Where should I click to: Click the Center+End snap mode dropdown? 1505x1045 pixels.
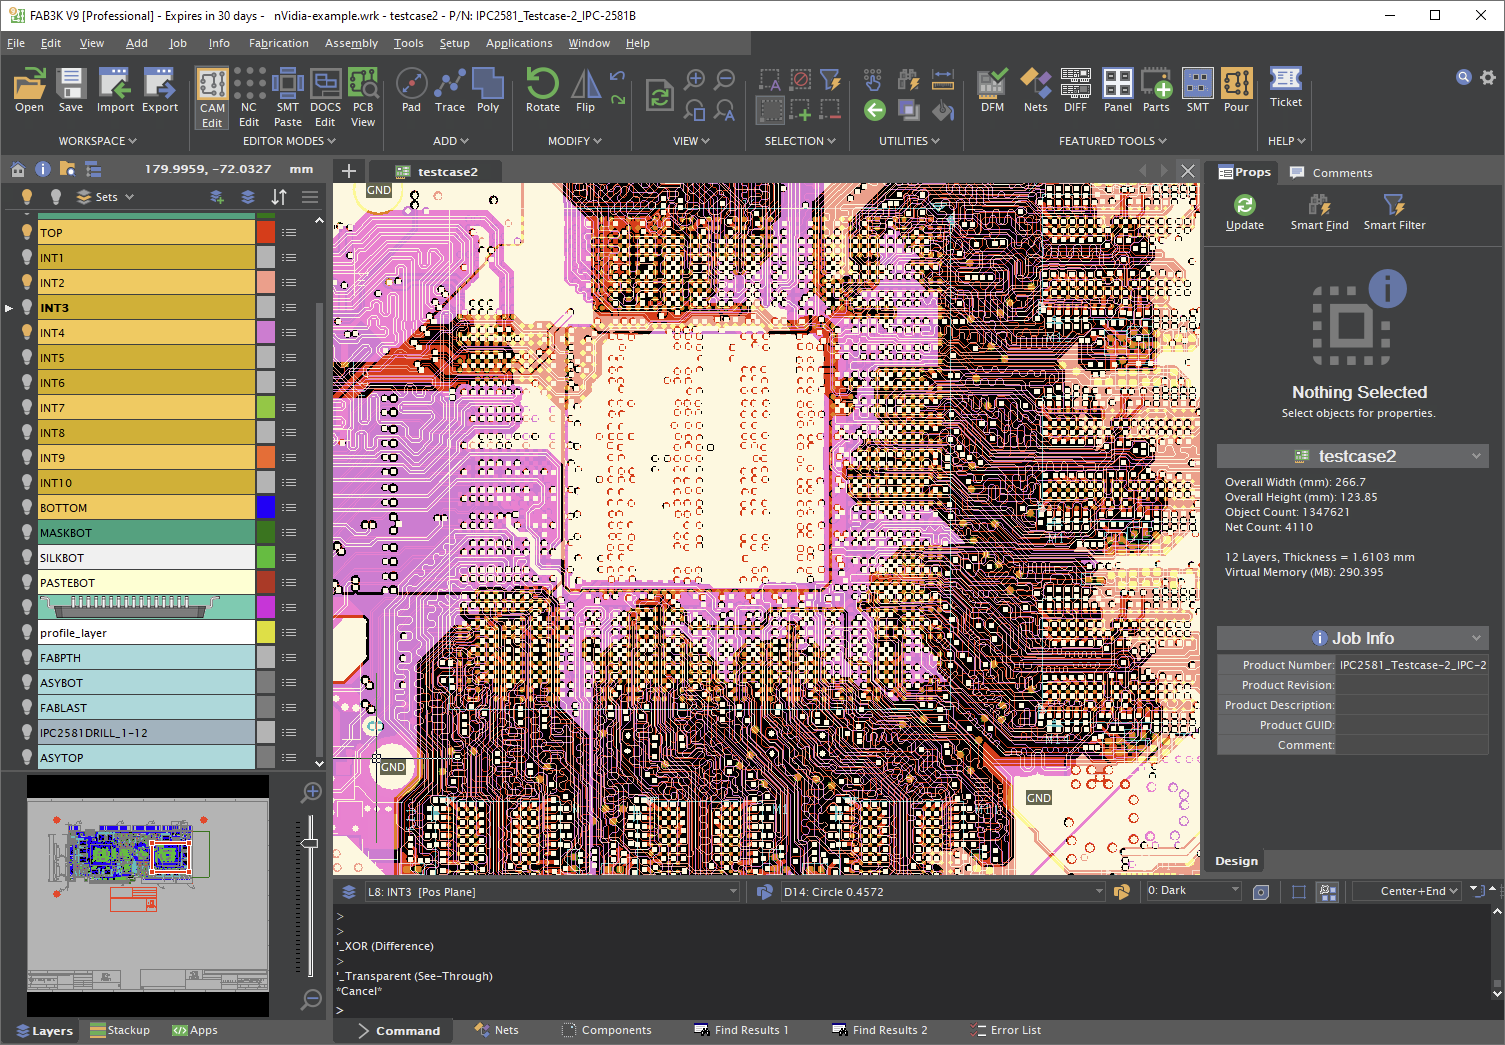pos(1408,891)
